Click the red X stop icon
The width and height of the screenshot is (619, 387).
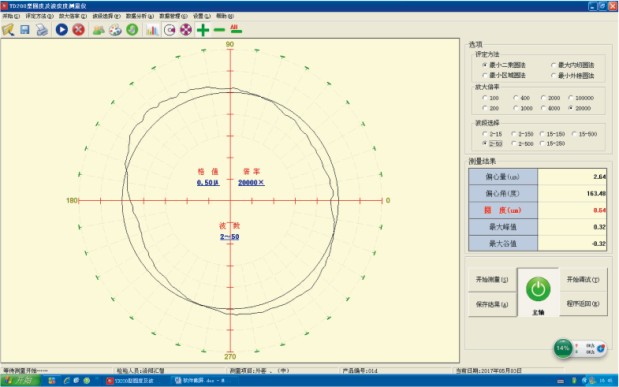79,30
